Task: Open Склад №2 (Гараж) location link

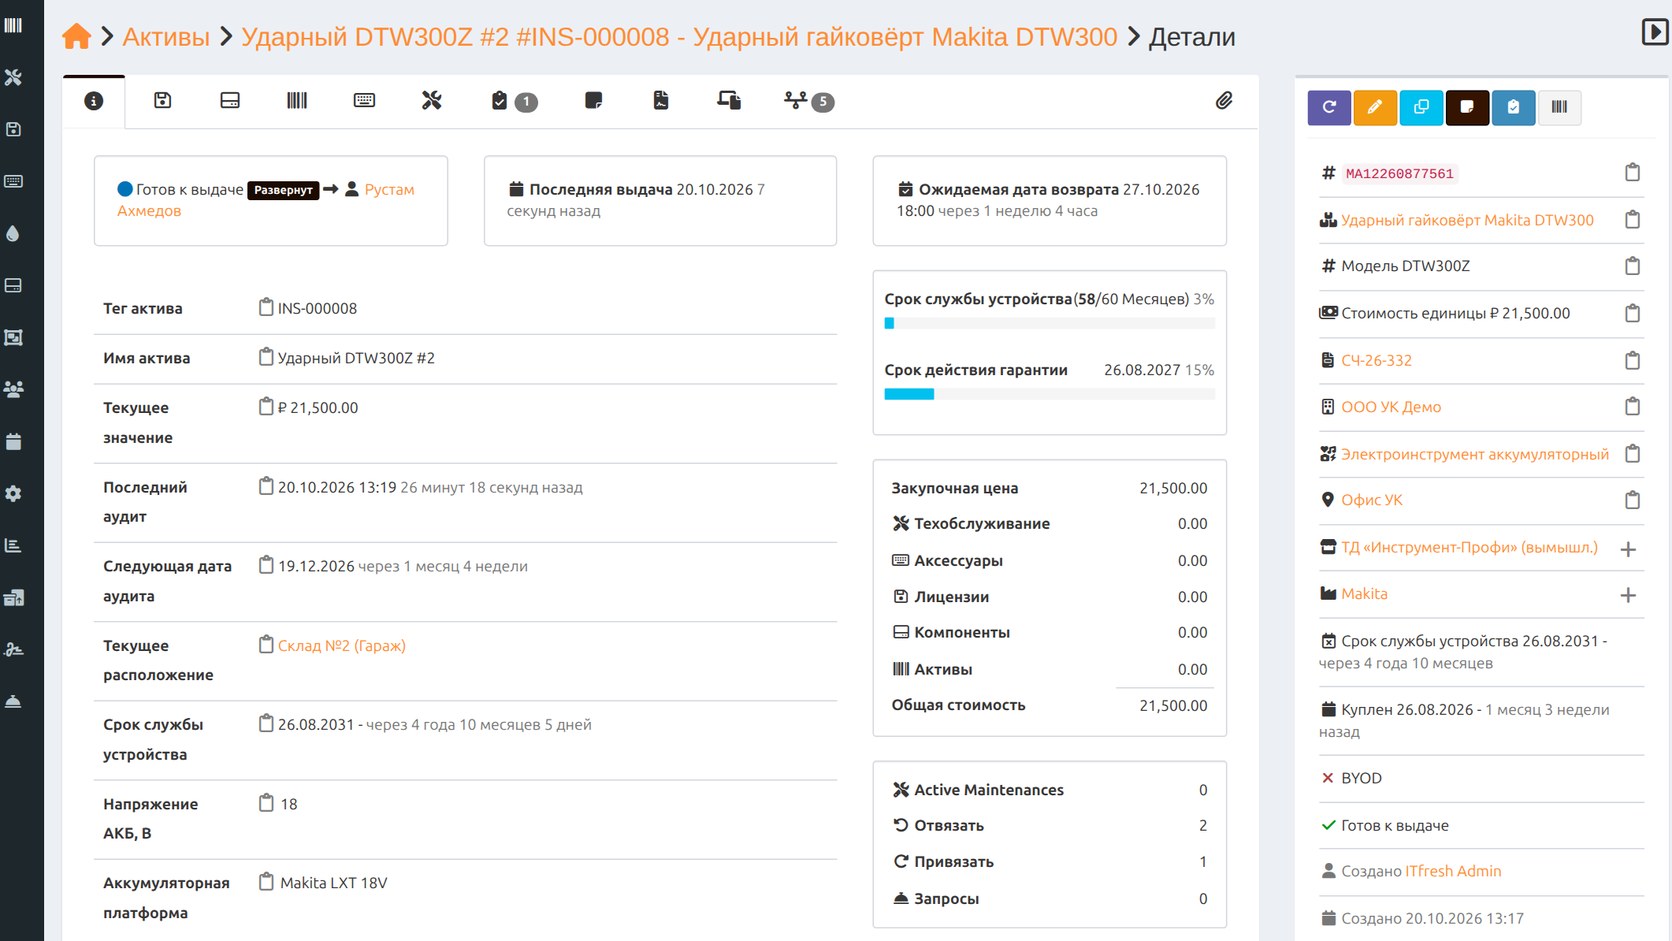Action: pyautogui.click(x=342, y=646)
